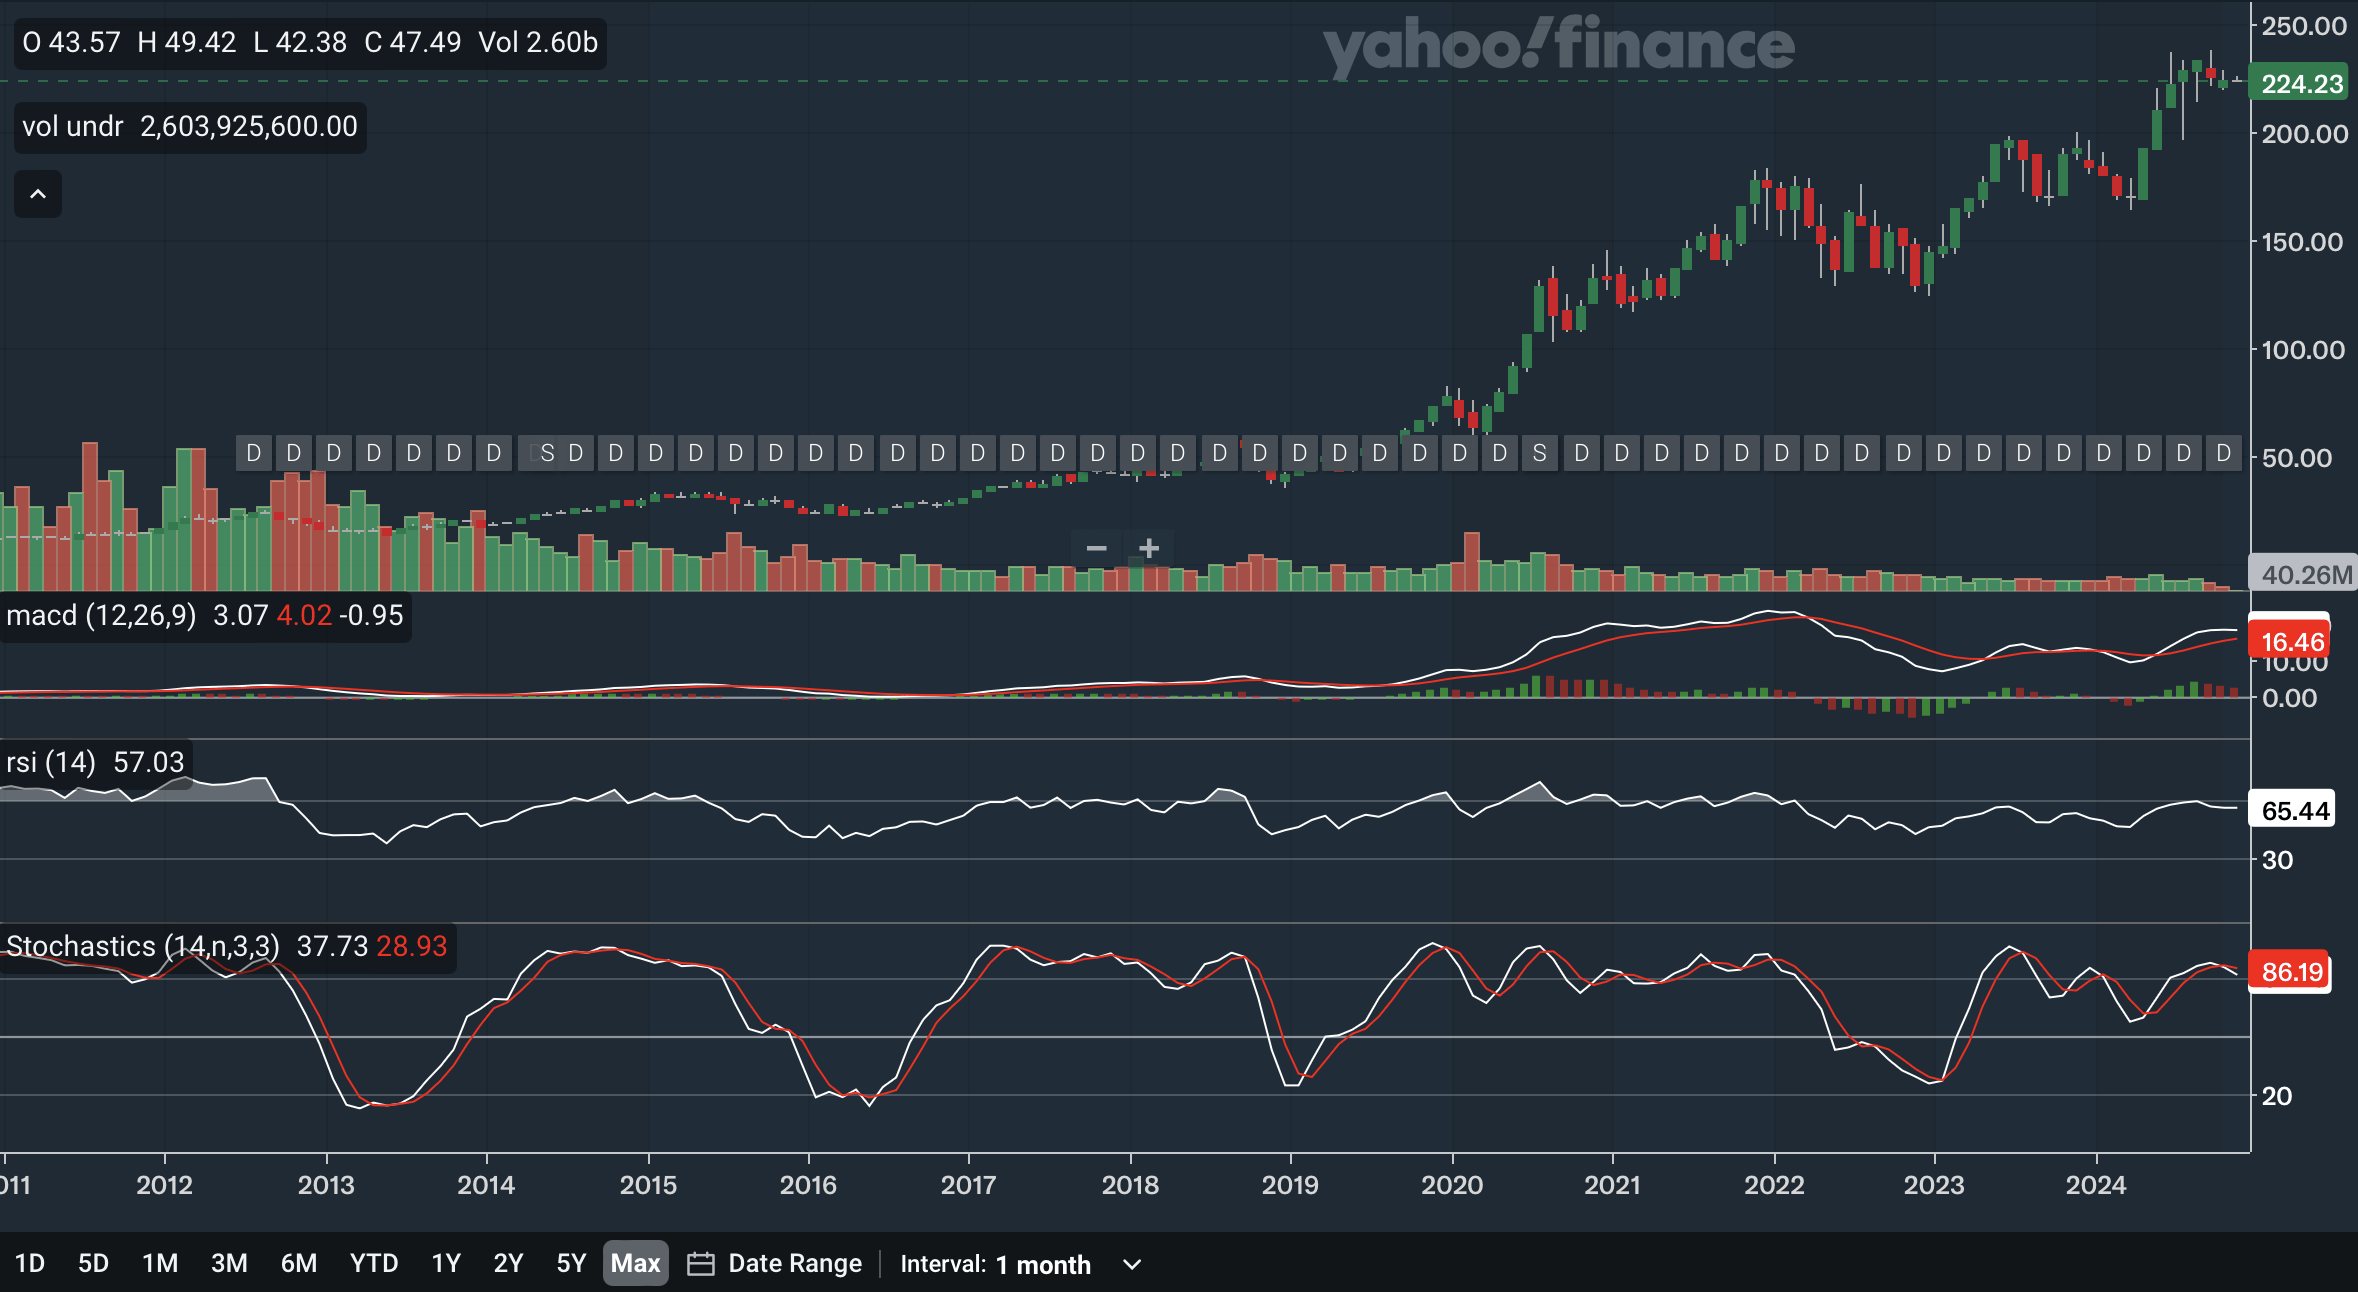This screenshot has height=1292, width=2358.
Task: Click the calendar icon beside Date Range
Action: coord(701,1264)
